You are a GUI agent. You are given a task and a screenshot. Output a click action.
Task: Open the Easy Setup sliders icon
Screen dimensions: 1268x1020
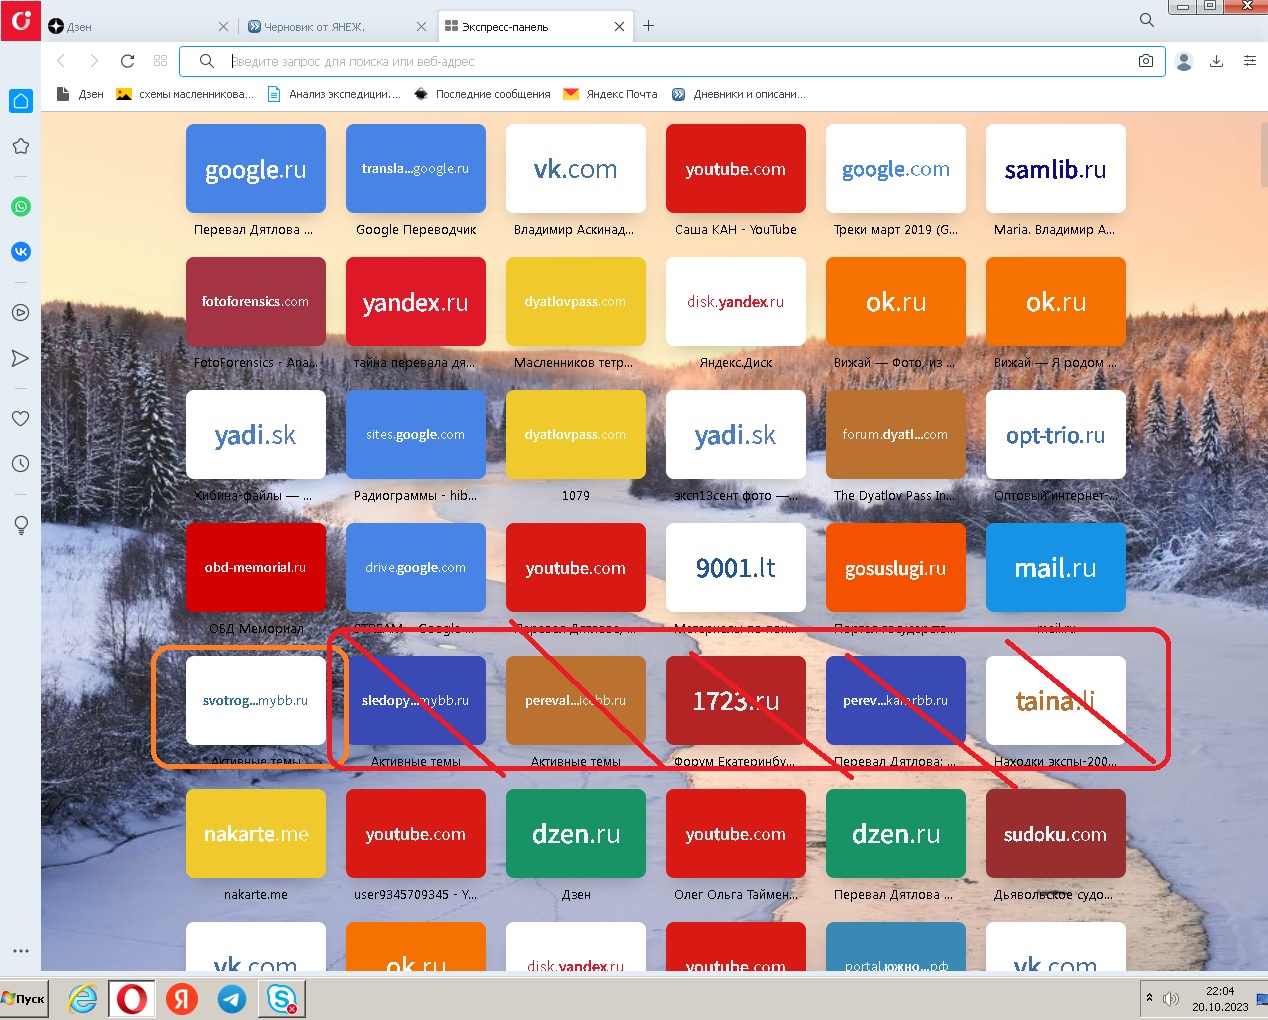click(x=1249, y=61)
